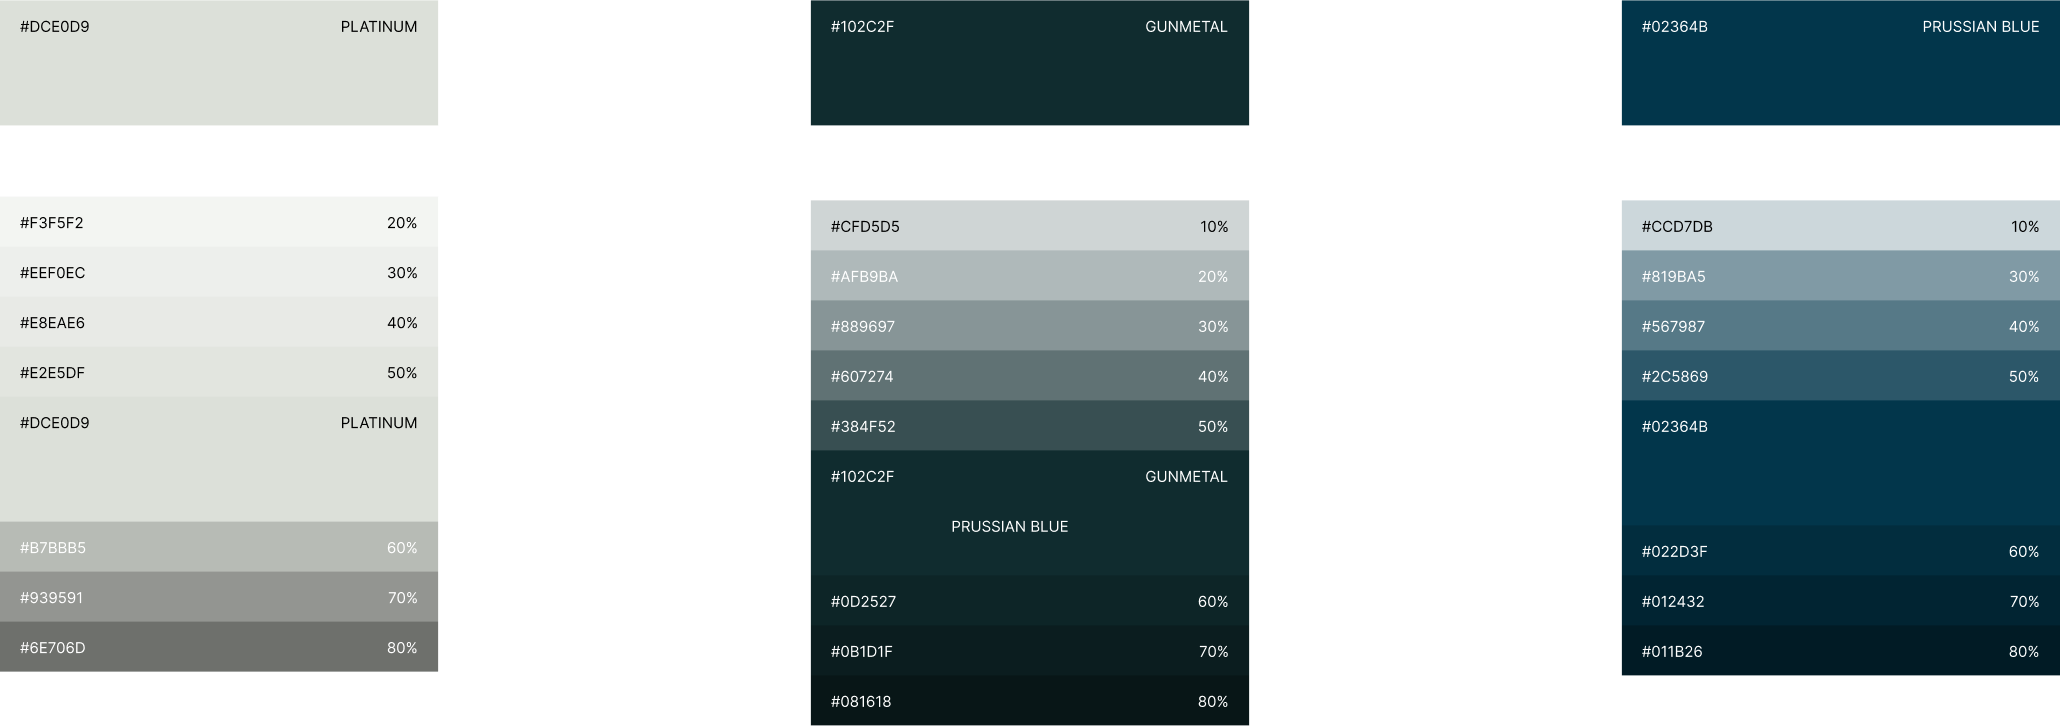Select the #F3F5F2 20% platinum tint
Viewport: 2060px width, 726px height.
pyautogui.click(x=219, y=222)
